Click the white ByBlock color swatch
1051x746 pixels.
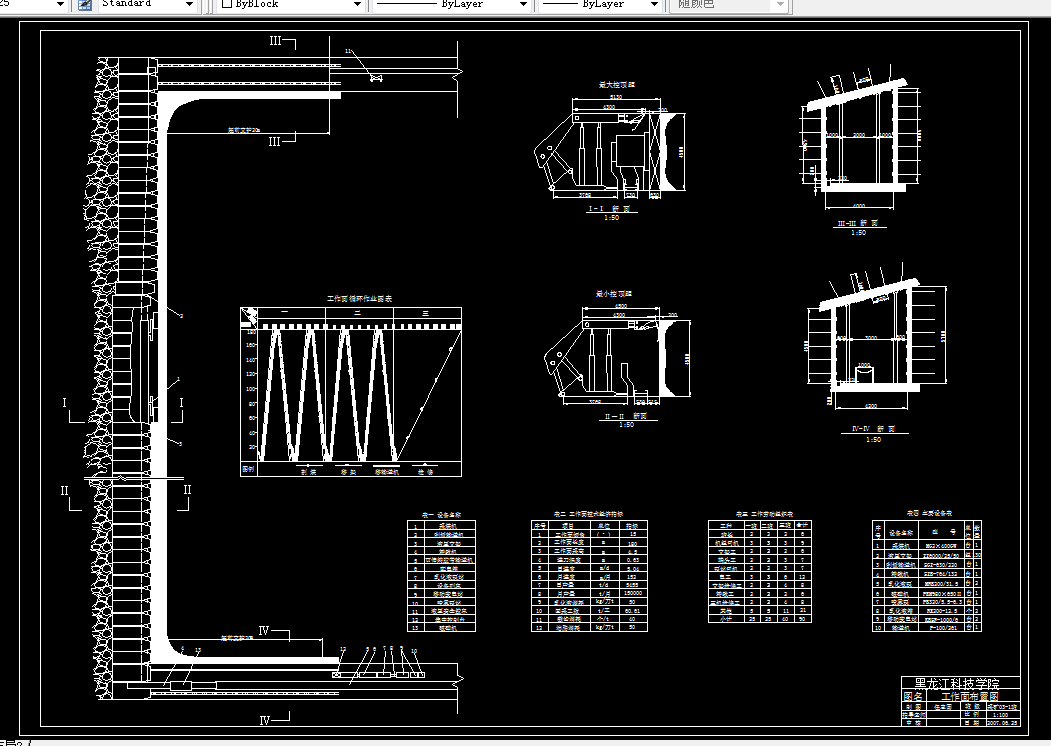coord(227,4)
